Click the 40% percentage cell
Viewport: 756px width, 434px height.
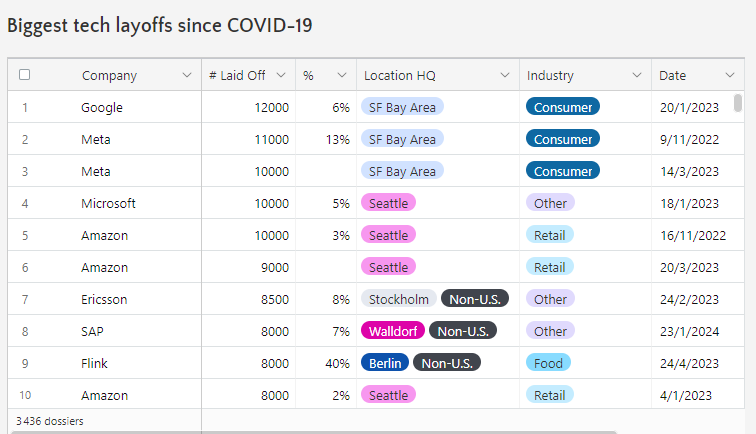pyautogui.click(x=338, y=364)
